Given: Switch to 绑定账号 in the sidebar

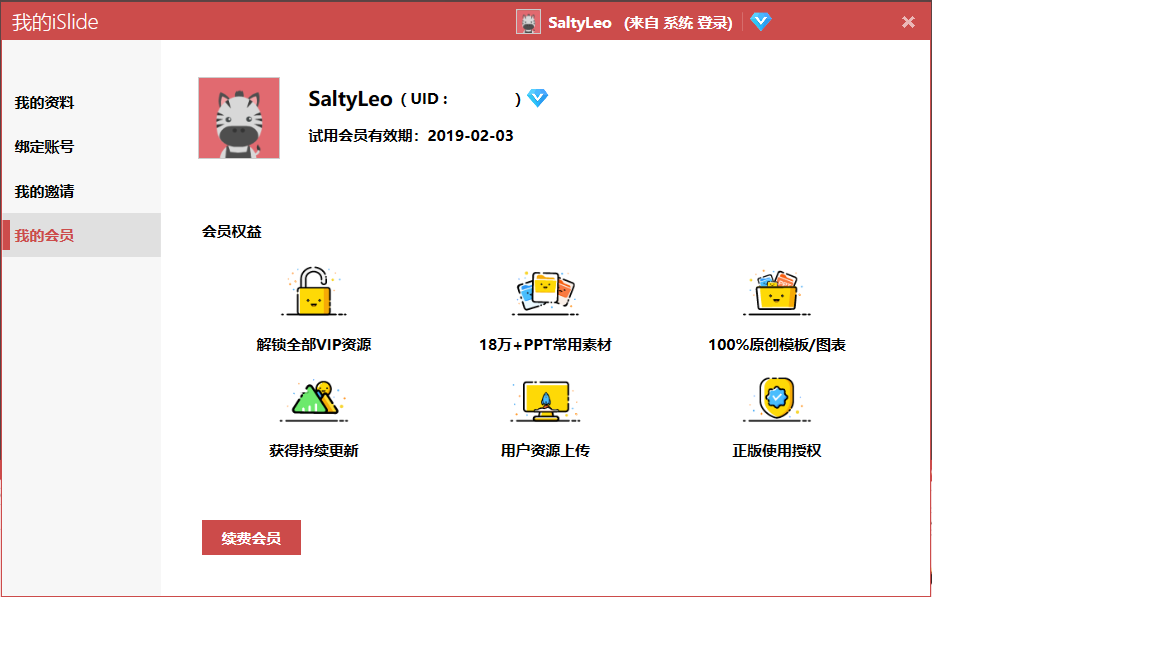Looking at the screenshot, I should coord(44,147).
